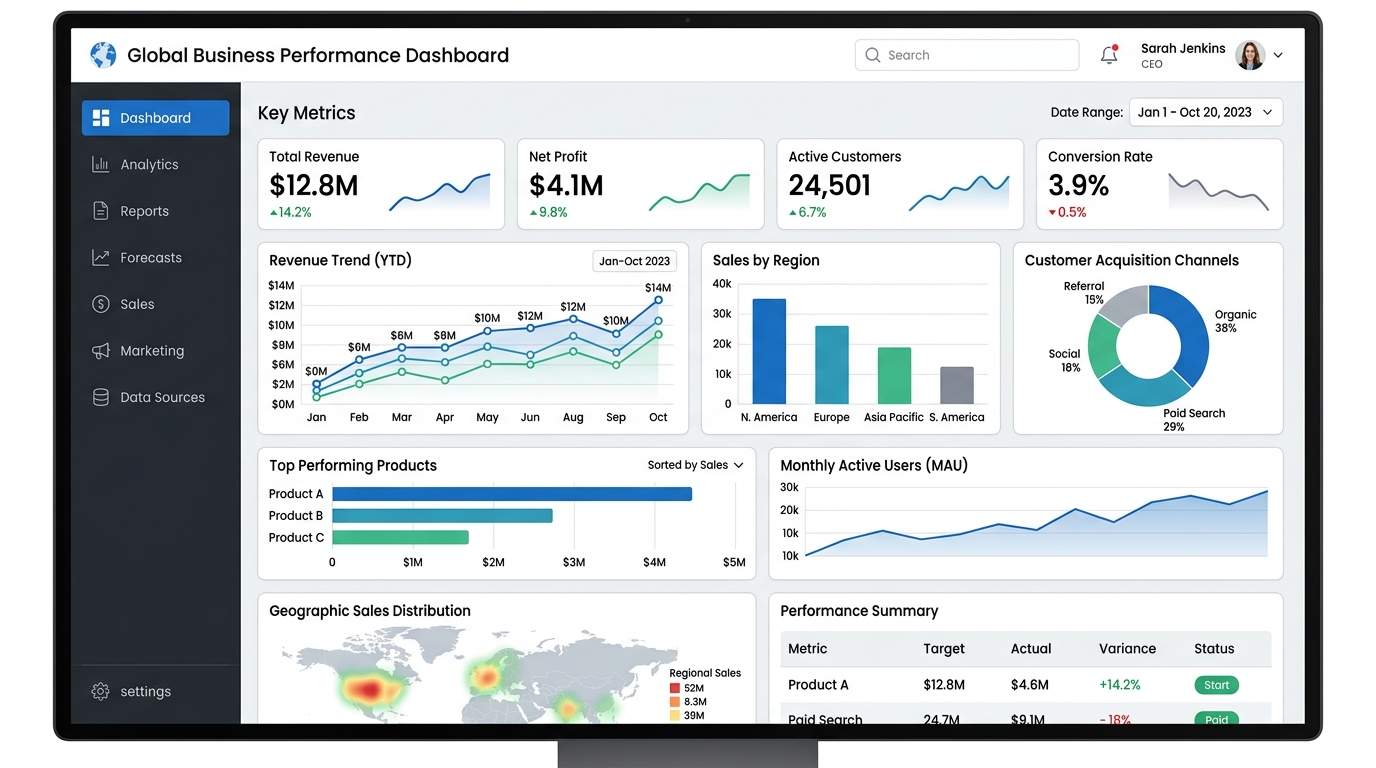Open notifications bell icon
The width and height of the screenshot is (1376, 768).
tap(1109, 55)
